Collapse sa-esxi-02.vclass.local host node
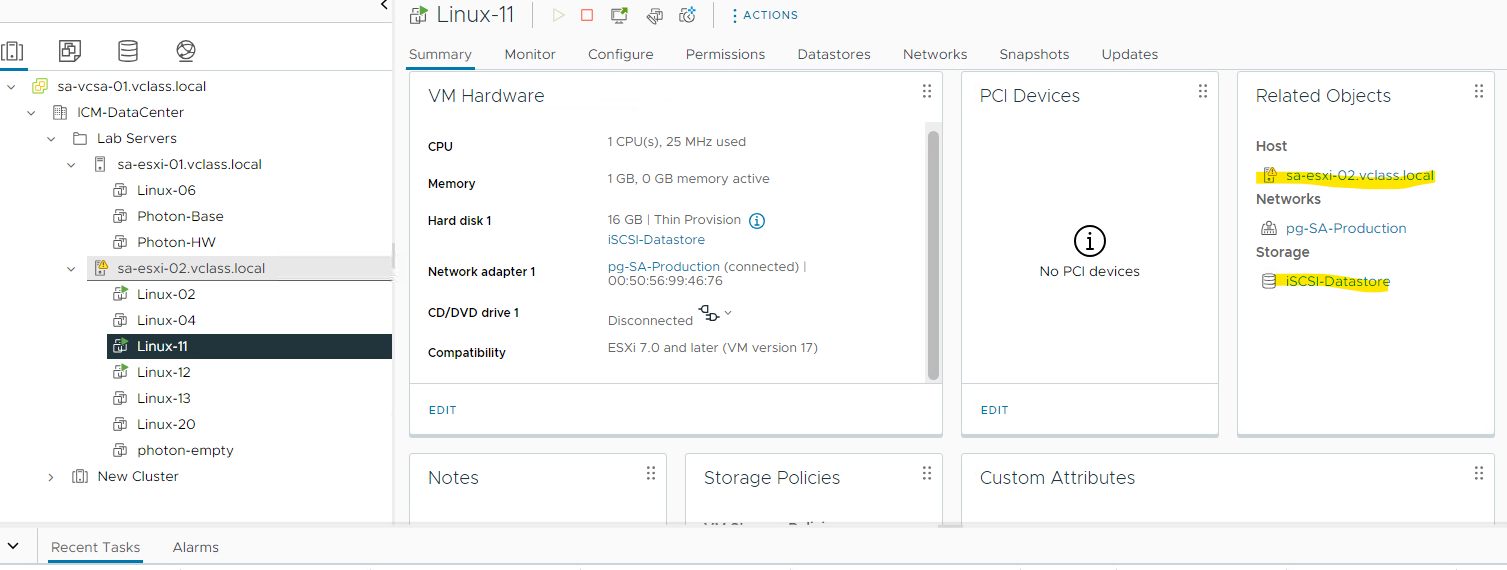This screenshot has height=570, width=1507. [71, 269]
